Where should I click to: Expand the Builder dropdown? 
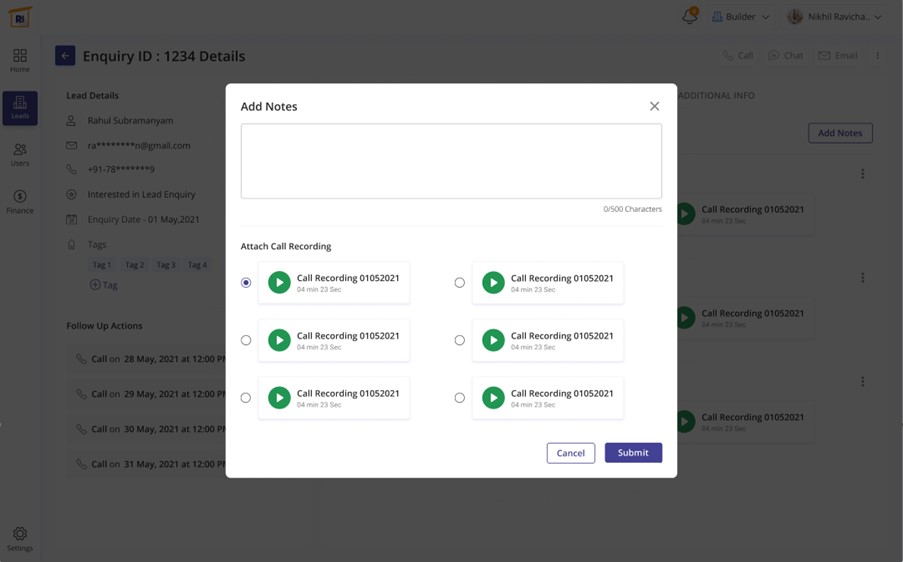click(741, 17)
